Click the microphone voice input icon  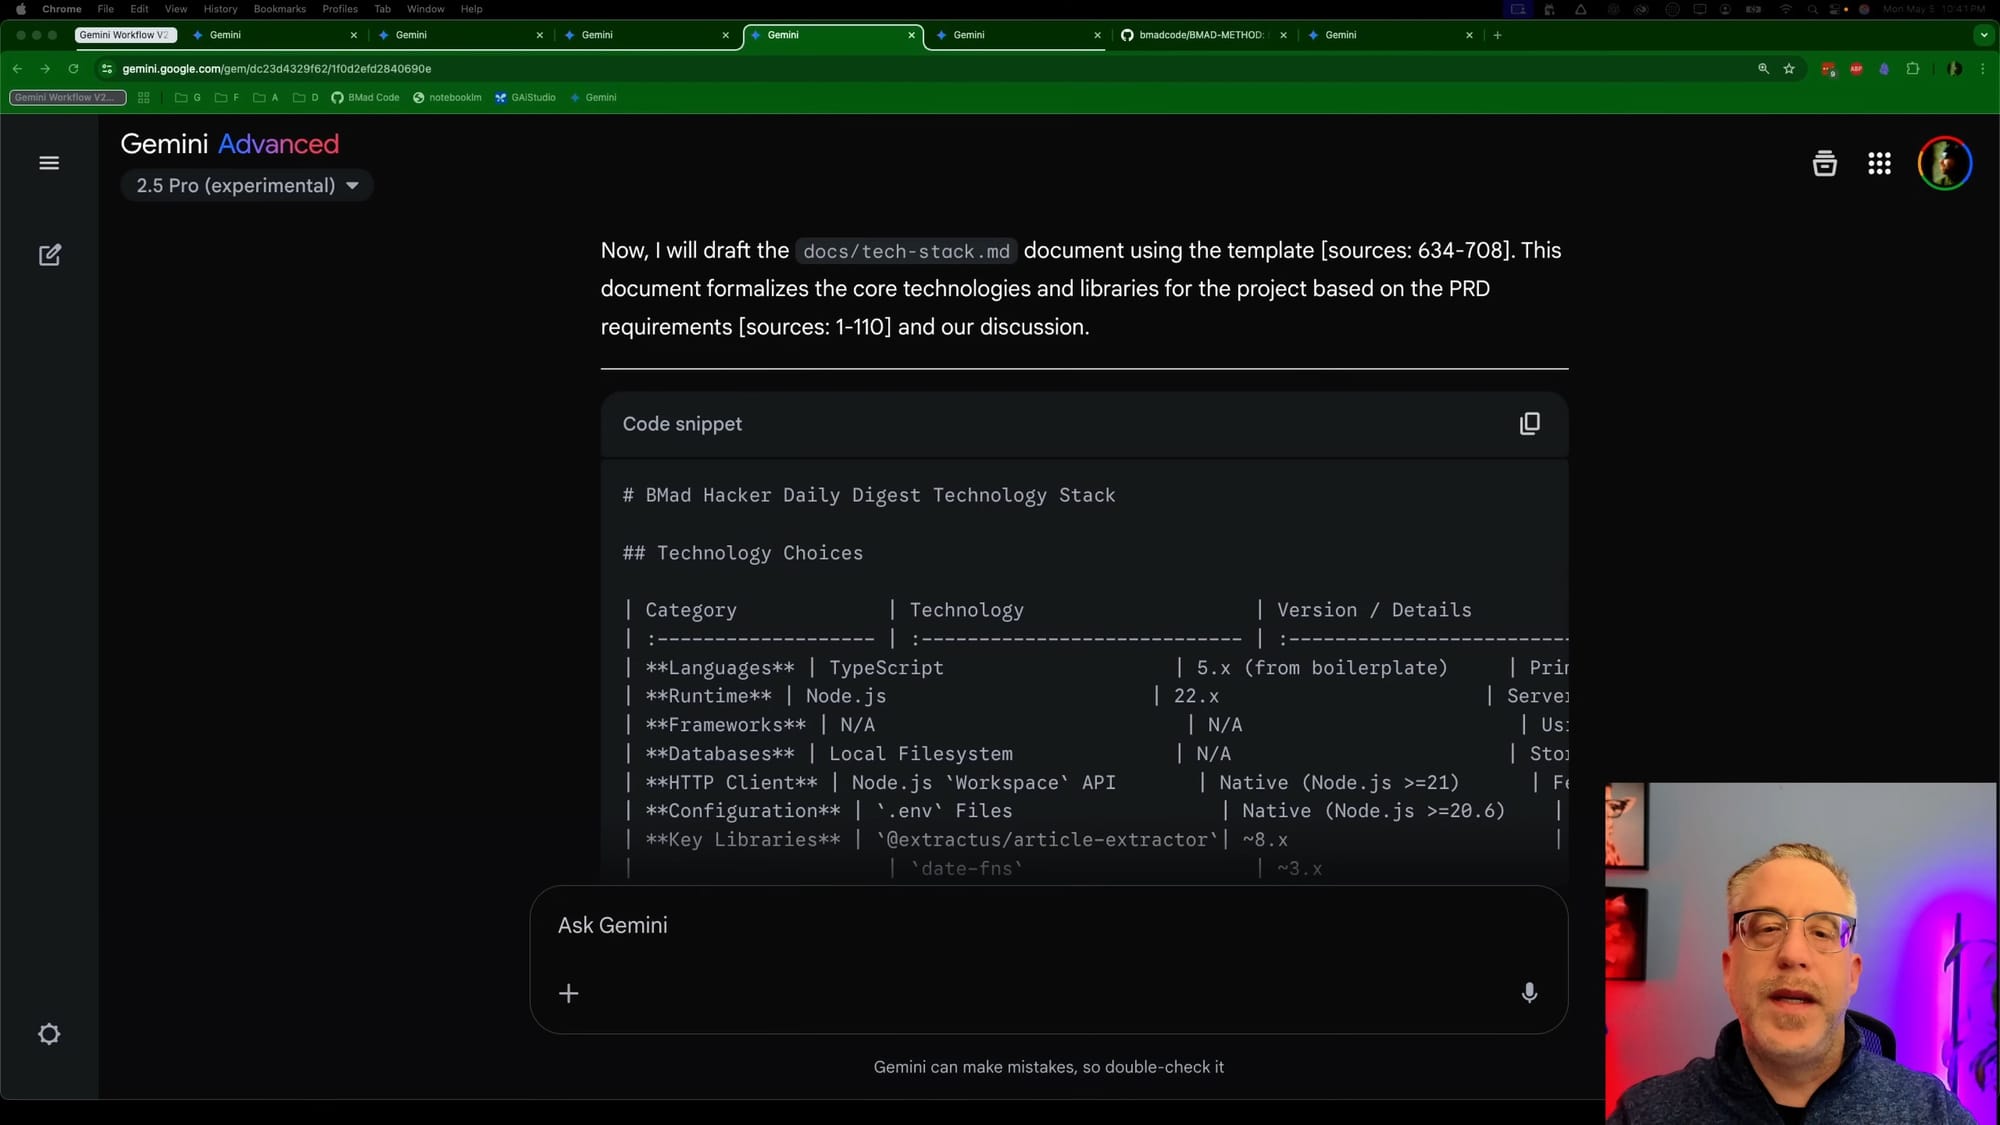point(1528,992)
